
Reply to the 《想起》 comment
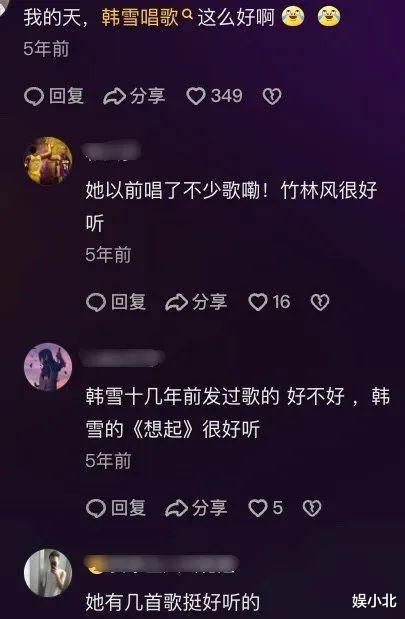(x=116, y=508)
